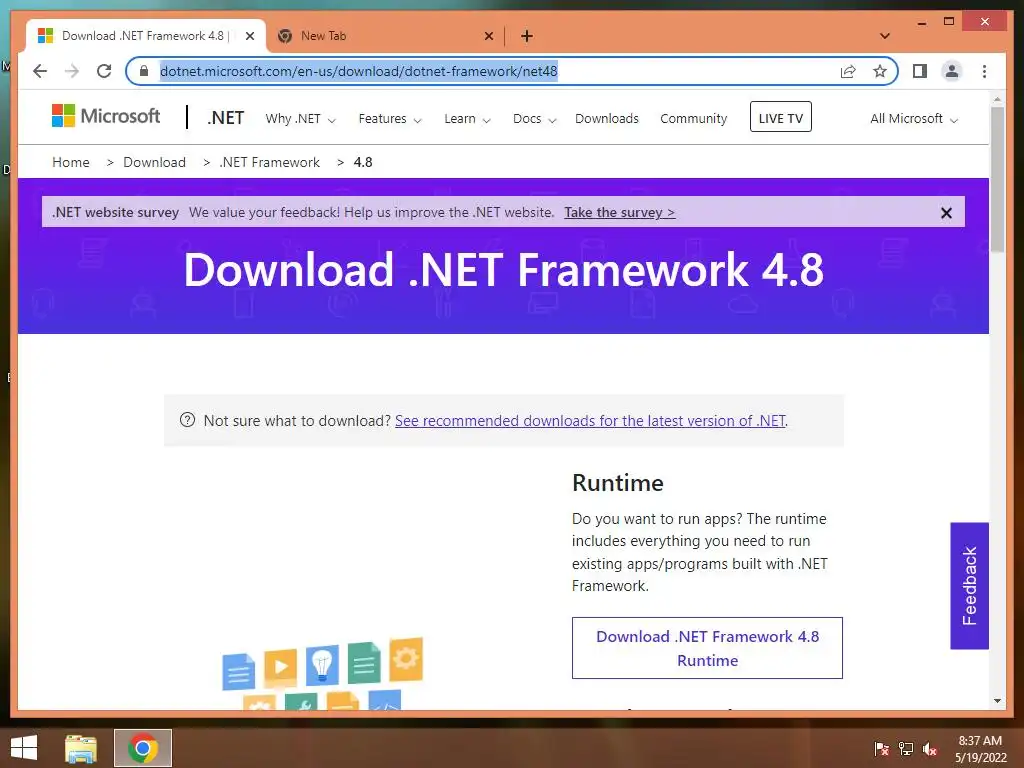Click the Chrome taskbar icon
The image size is (1024, 768).
(x=142, y=748)
